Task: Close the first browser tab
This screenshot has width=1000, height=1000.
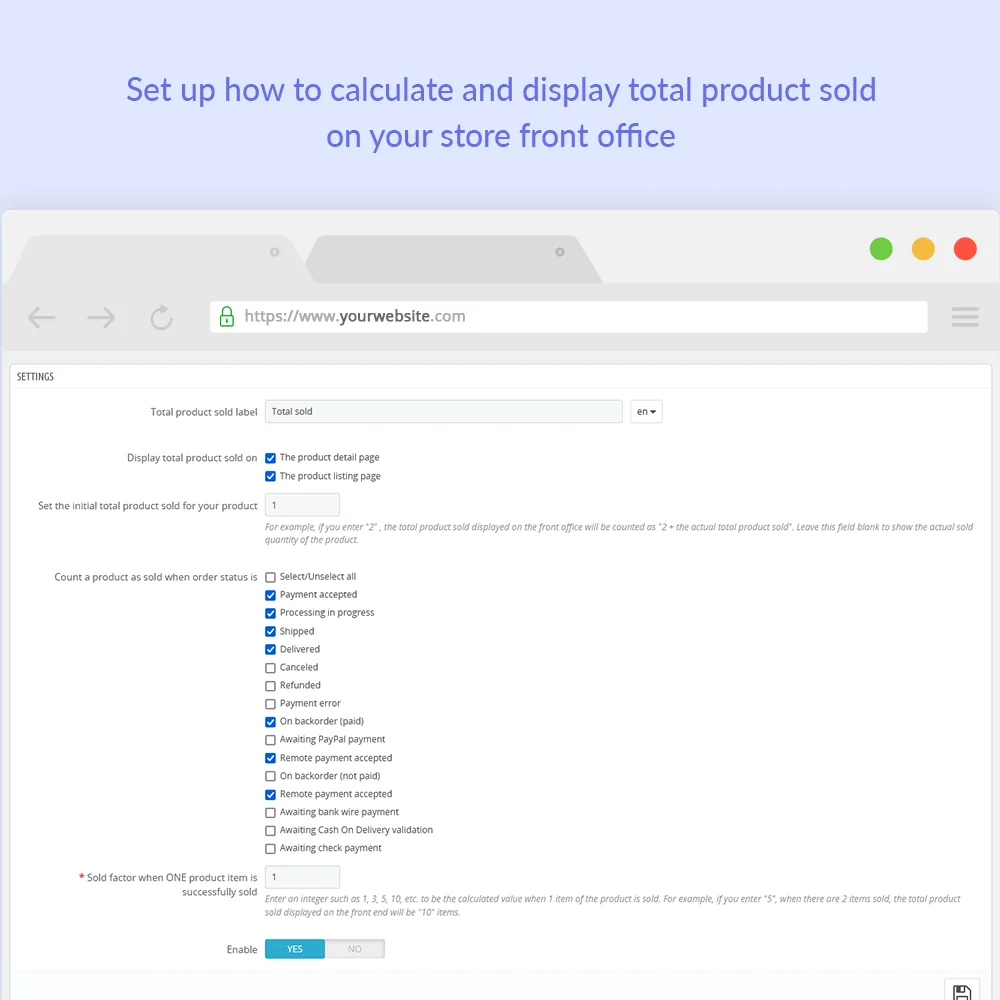Action: click(x=274, y=252)
